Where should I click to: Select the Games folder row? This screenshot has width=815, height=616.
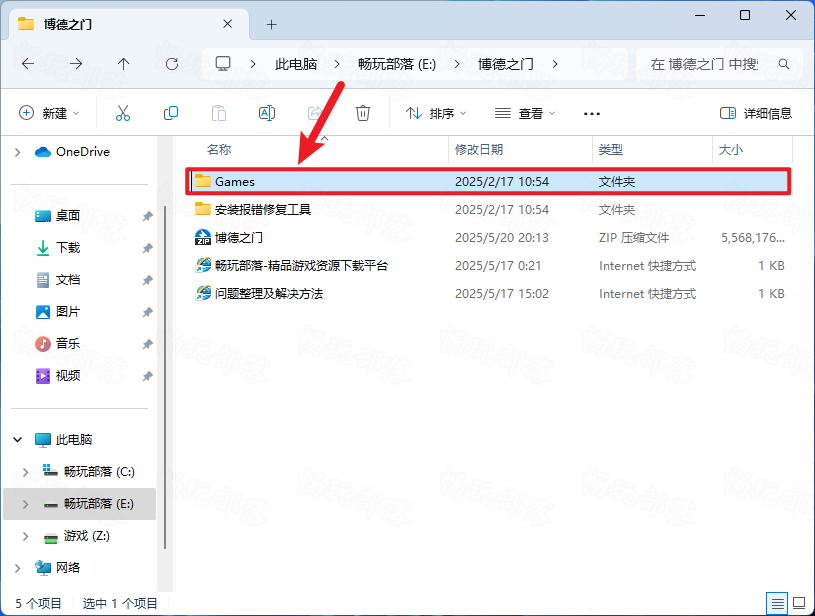coord(489,181)
